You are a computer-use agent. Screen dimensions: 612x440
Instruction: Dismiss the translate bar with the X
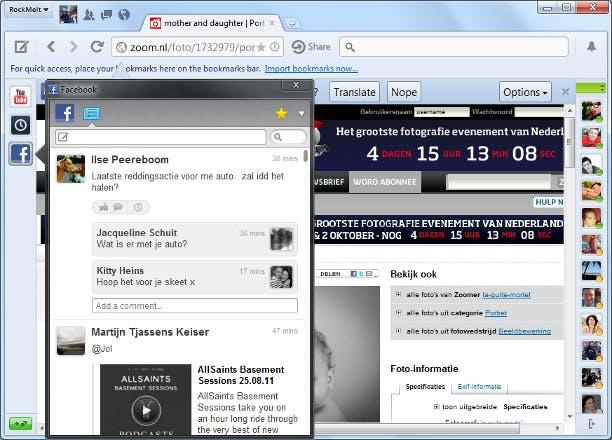565,92
